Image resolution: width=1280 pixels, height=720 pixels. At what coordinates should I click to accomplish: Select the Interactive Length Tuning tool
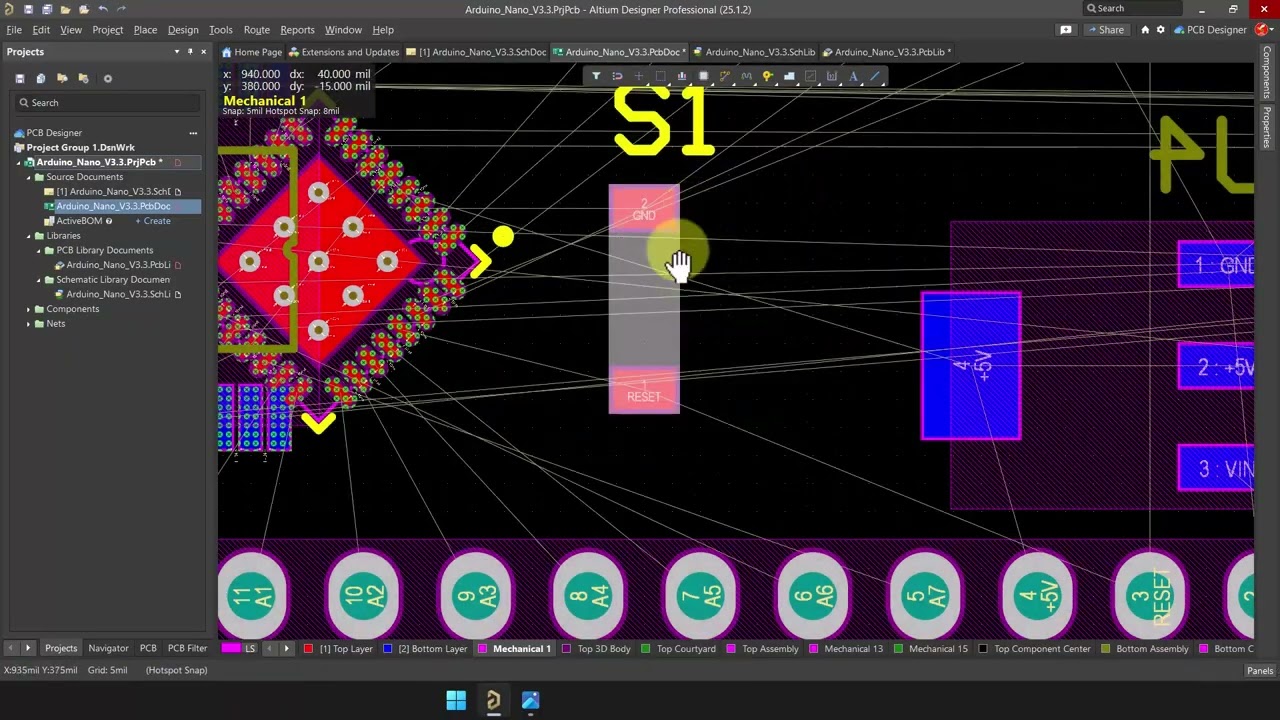point(746,76)
